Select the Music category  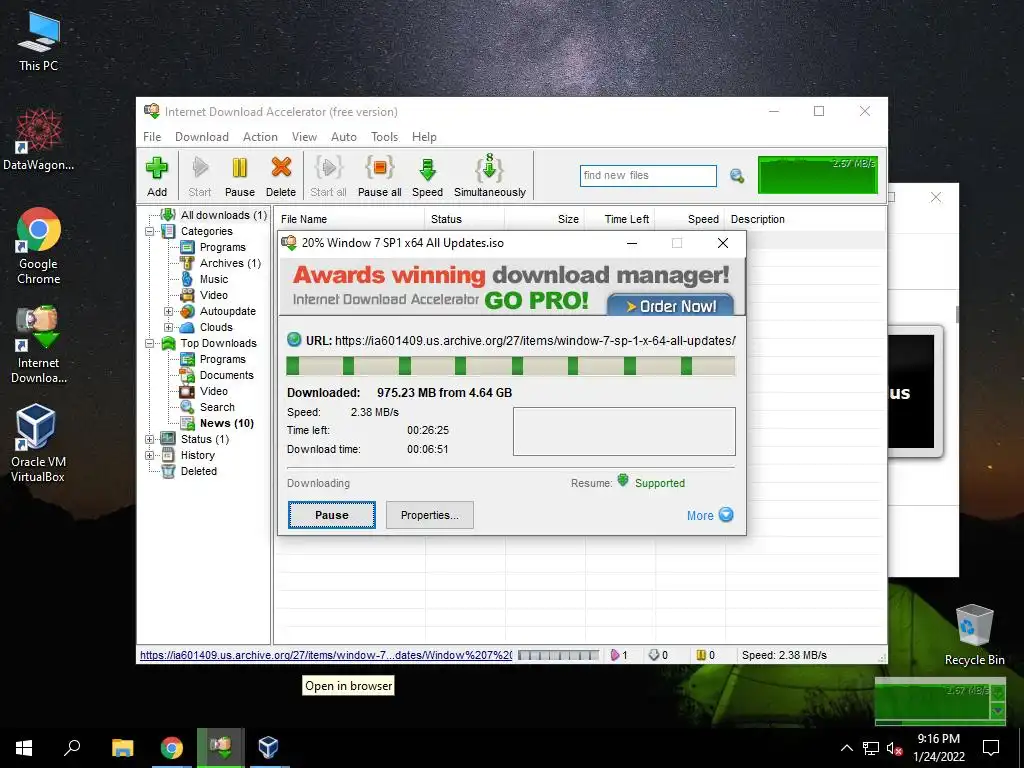pos(214,279)
